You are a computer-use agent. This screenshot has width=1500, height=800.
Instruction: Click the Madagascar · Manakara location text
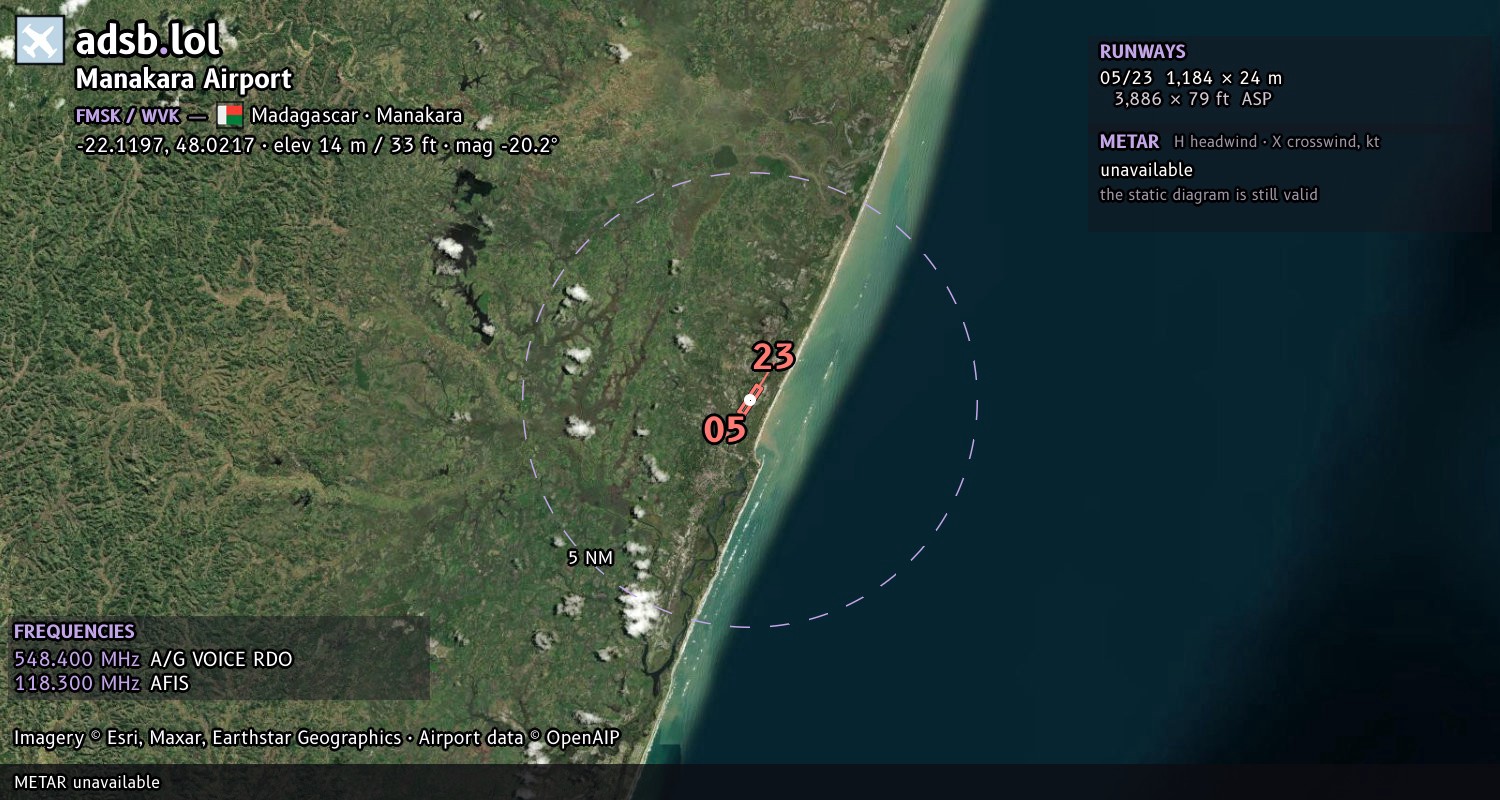coord(357,115)
